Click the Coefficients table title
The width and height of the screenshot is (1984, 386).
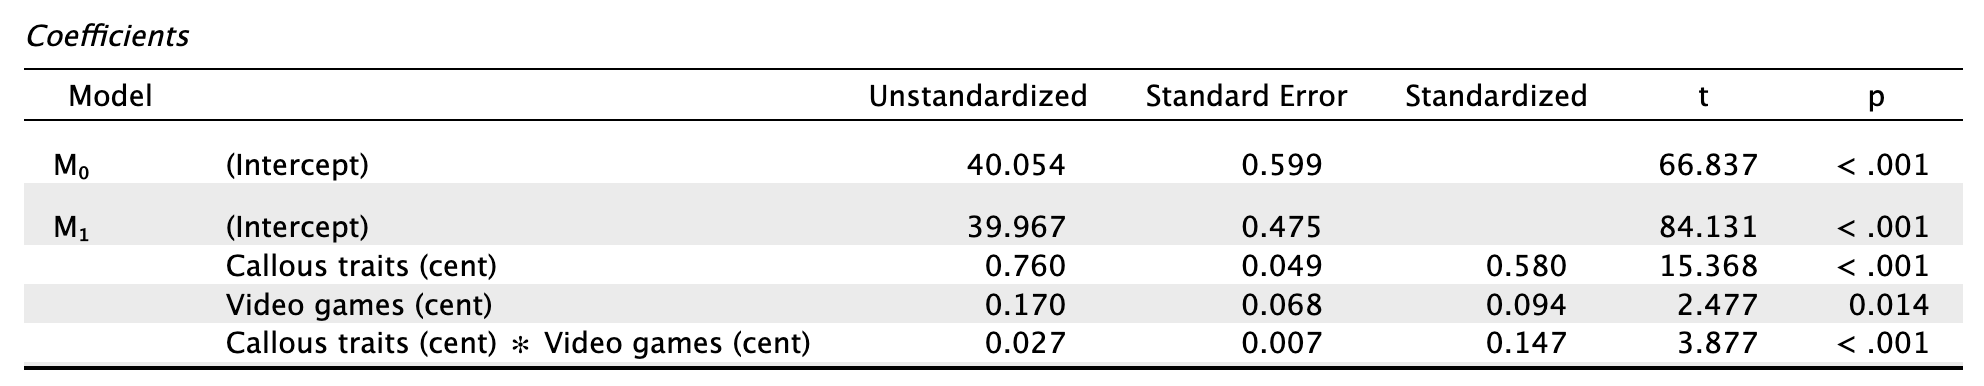point(108,38)
